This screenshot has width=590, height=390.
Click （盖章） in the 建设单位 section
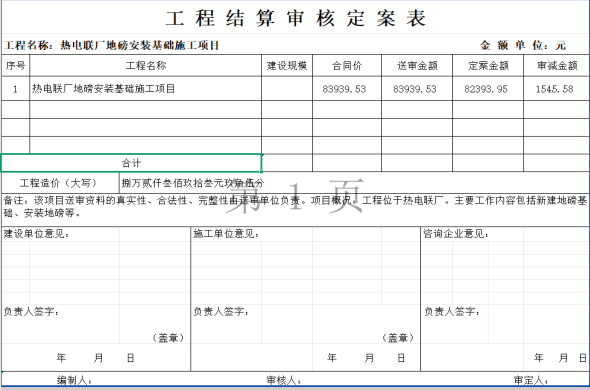click(168, 338)
